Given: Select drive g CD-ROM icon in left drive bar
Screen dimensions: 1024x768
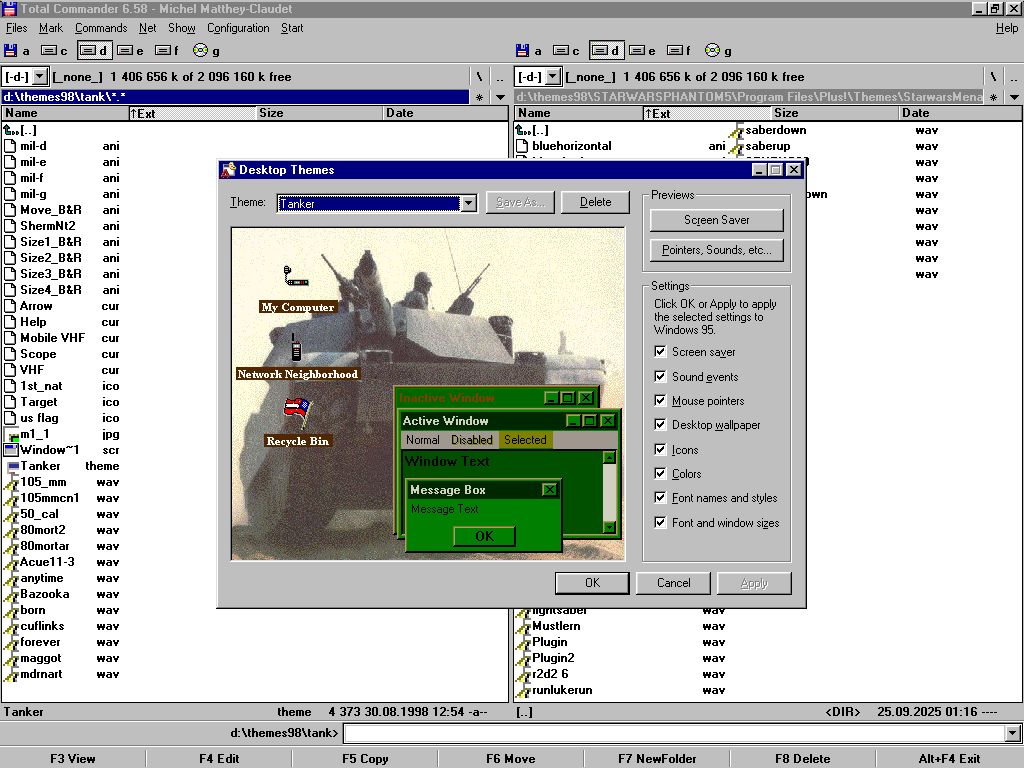Looking at the screenshot, I should [x=200, y=51].
